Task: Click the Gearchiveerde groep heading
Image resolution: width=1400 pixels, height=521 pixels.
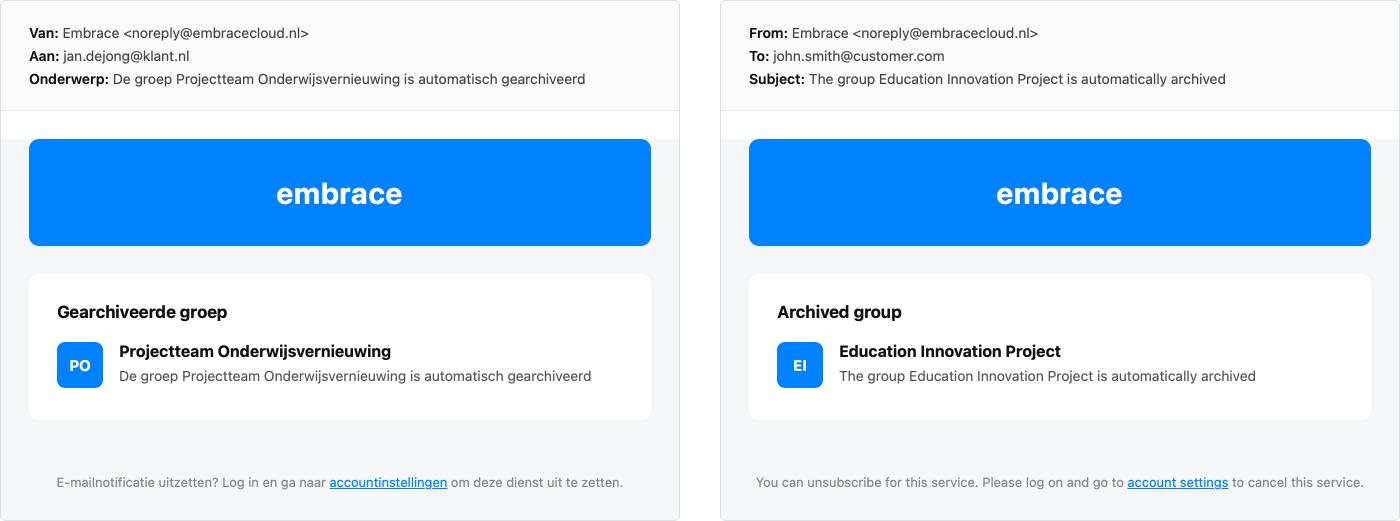Action: (x=142, y=312)
